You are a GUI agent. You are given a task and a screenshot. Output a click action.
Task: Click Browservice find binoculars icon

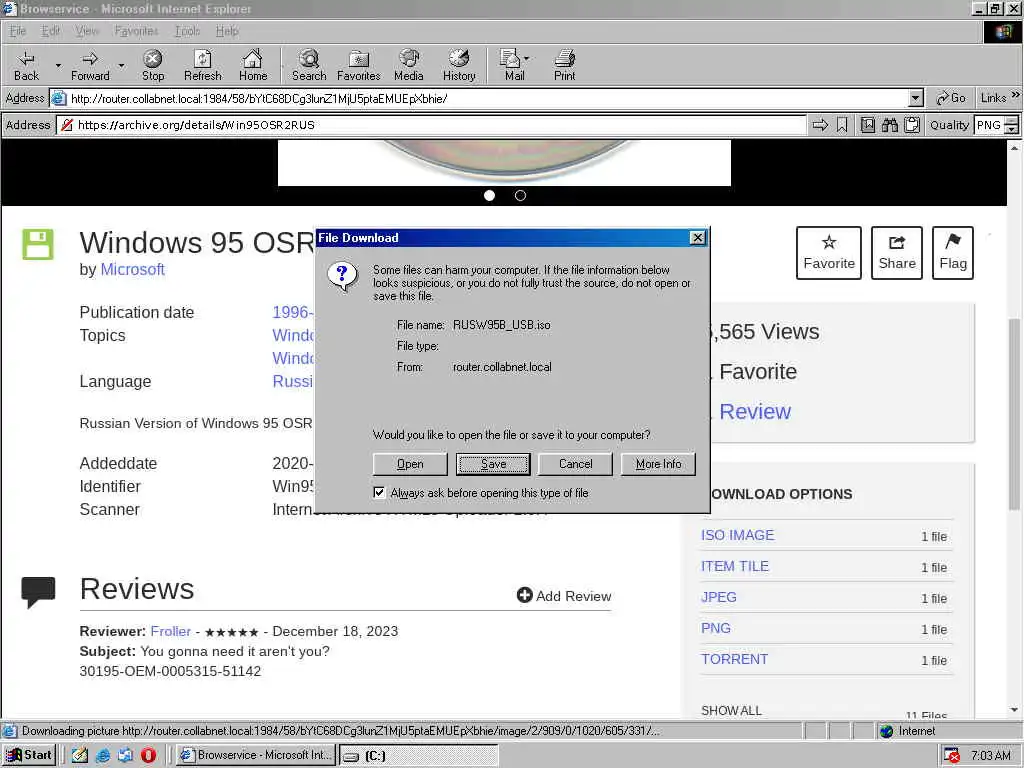pyautogui.click(x=889, y=125)
